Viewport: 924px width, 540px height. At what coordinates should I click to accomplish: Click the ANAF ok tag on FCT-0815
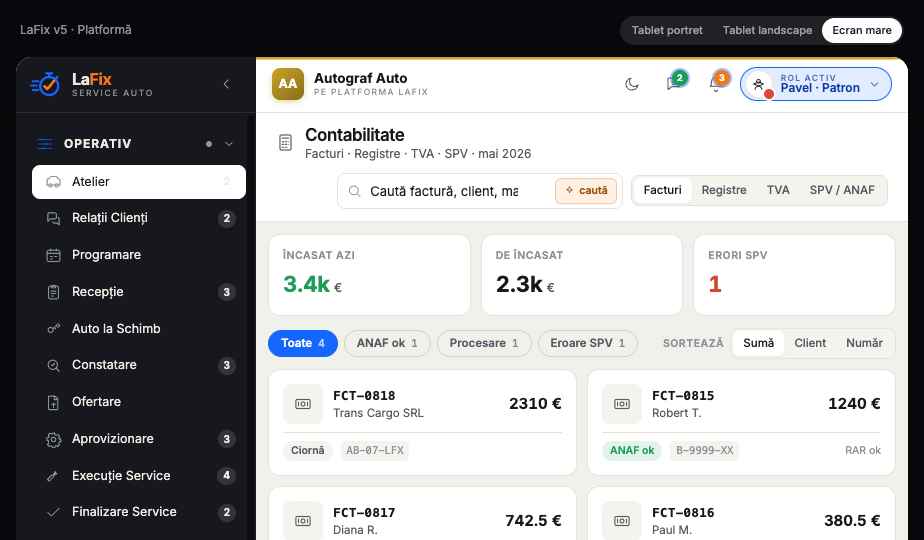click(x=632, y=450)
